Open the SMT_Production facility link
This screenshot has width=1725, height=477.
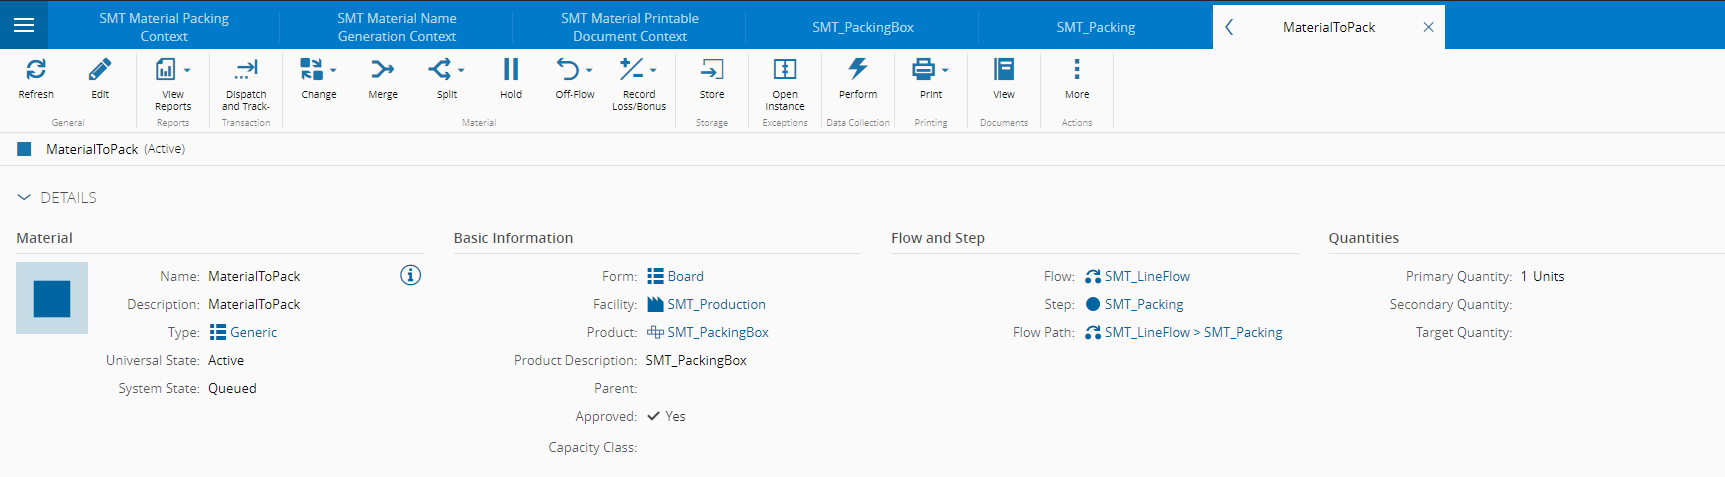pyautogui.click(x=716, y=304)
